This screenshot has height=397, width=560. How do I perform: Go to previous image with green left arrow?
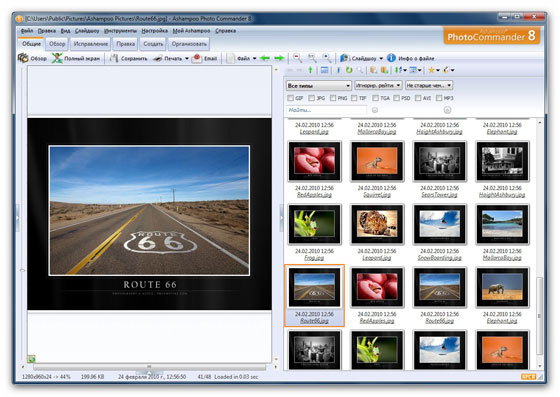pyautogui.click(x=265, y=58)
